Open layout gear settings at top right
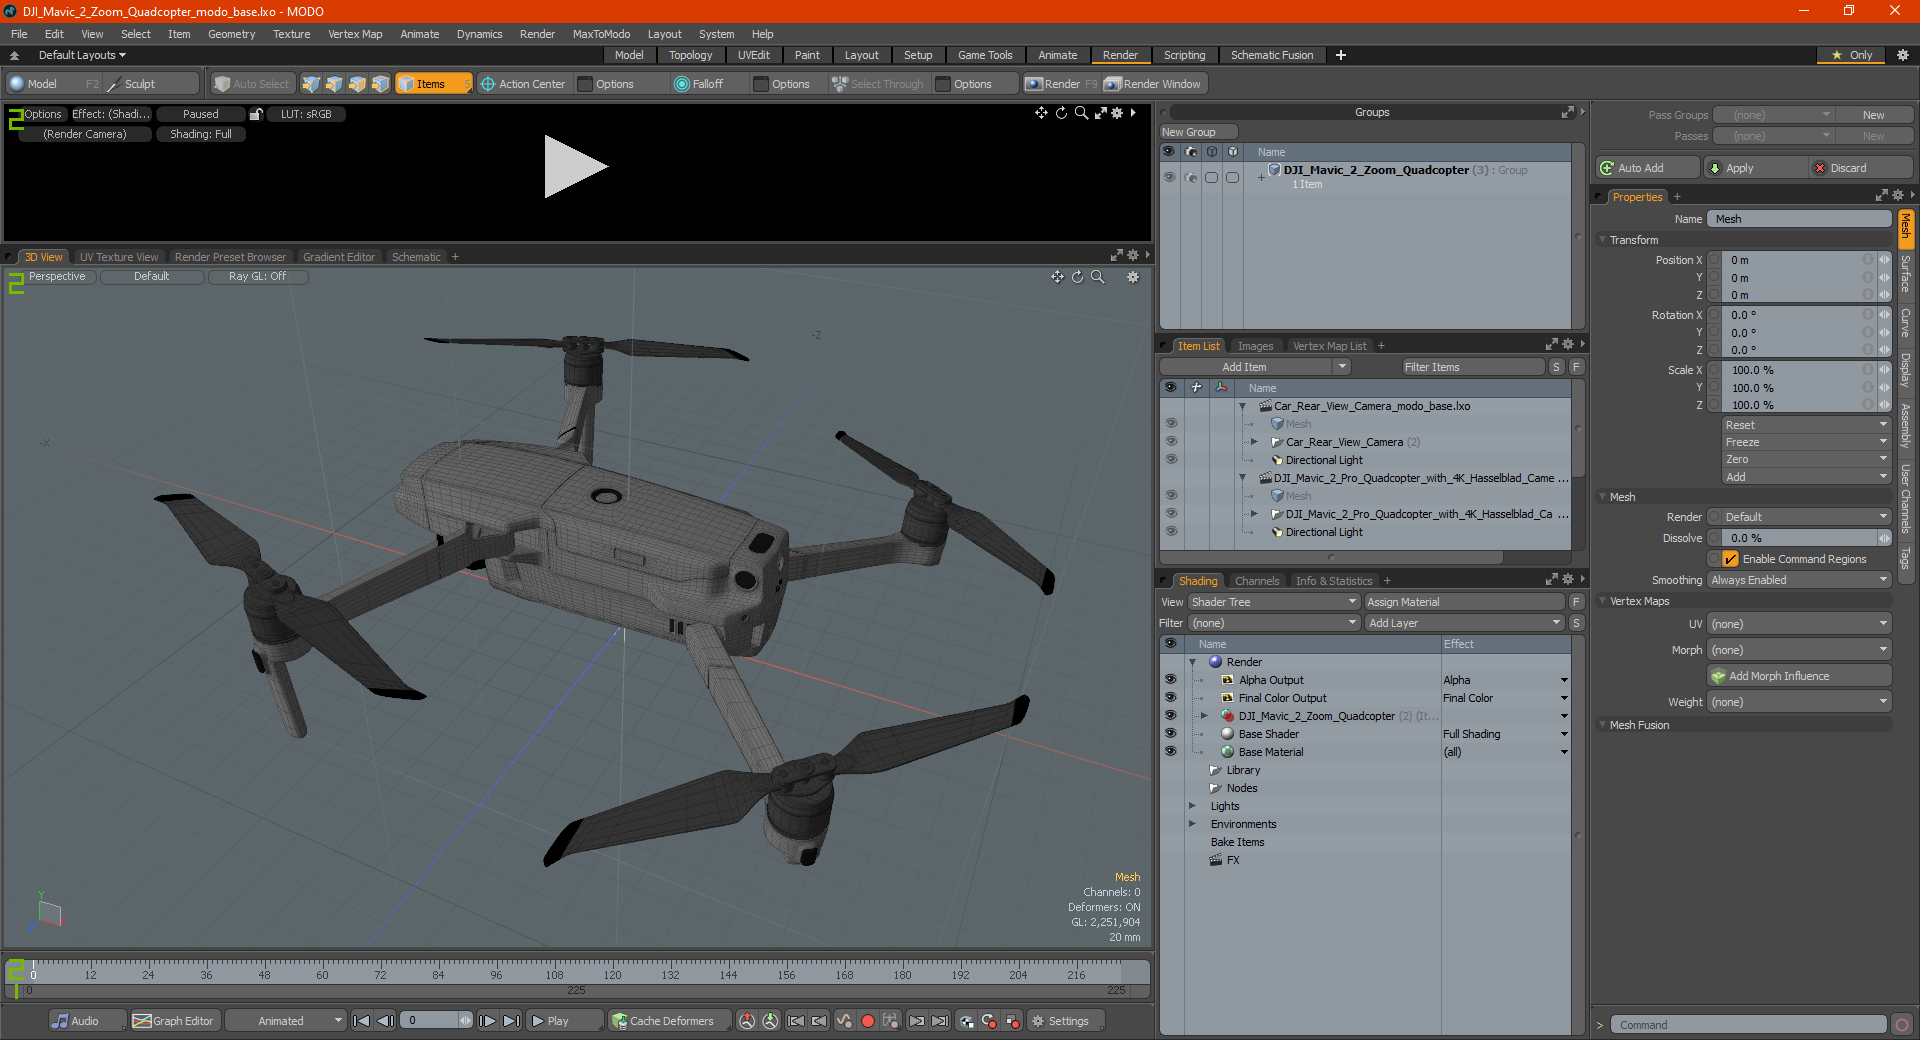Viewport: 1920px width, 1040px height. point(1902,55)
